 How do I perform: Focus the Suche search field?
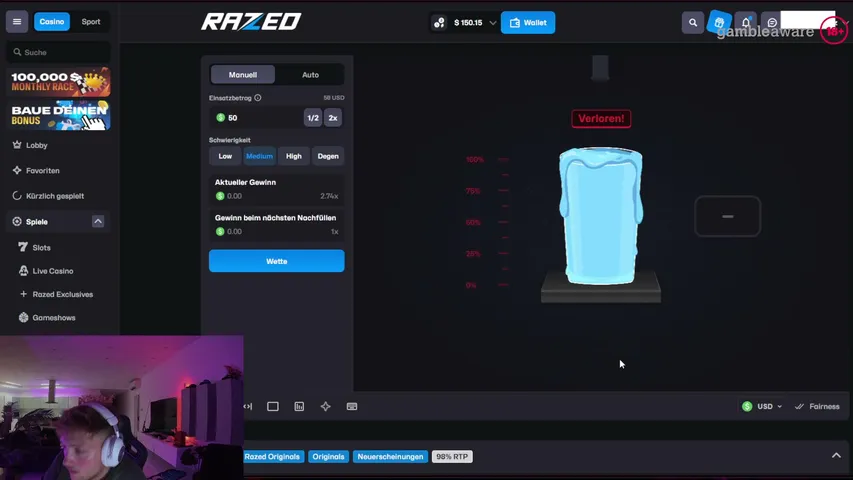59,52
